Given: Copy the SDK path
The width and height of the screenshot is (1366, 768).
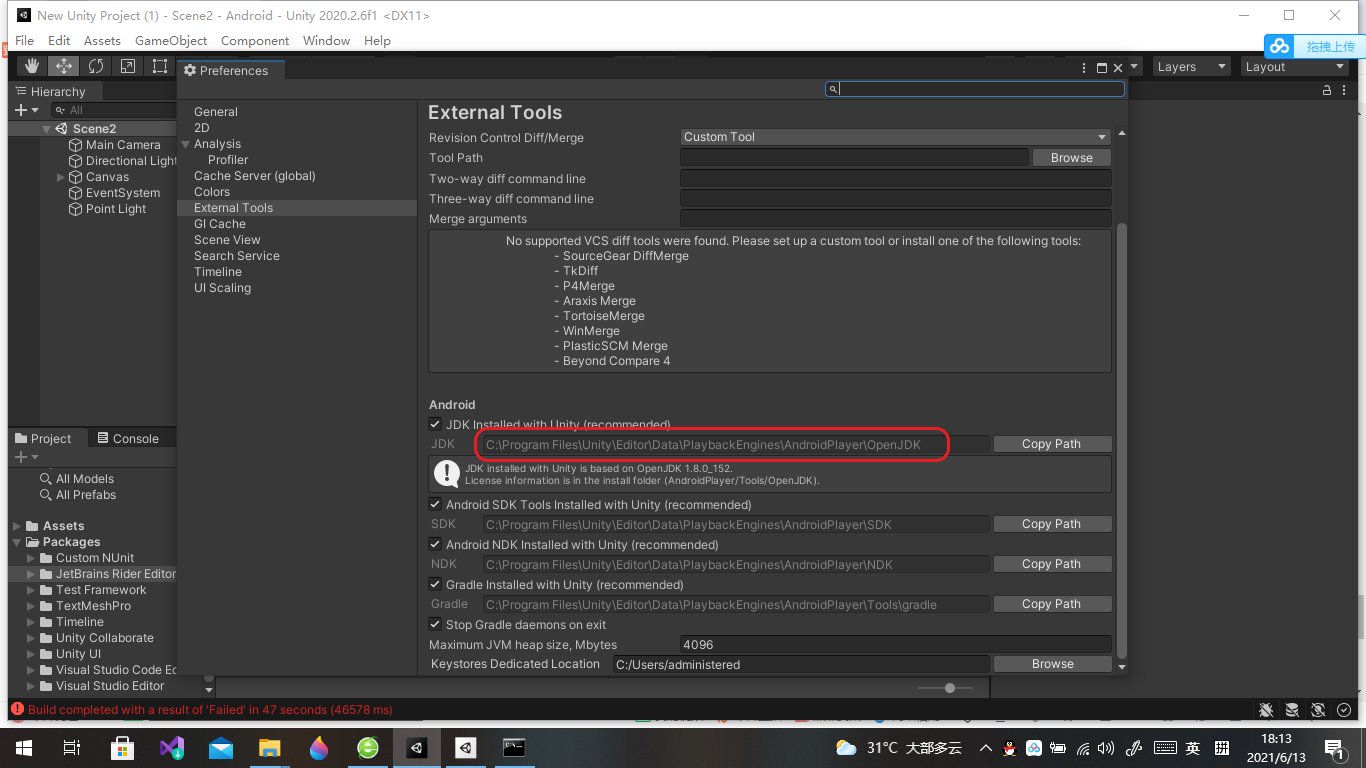Looking at the screenshot, I should [1051, 524].
